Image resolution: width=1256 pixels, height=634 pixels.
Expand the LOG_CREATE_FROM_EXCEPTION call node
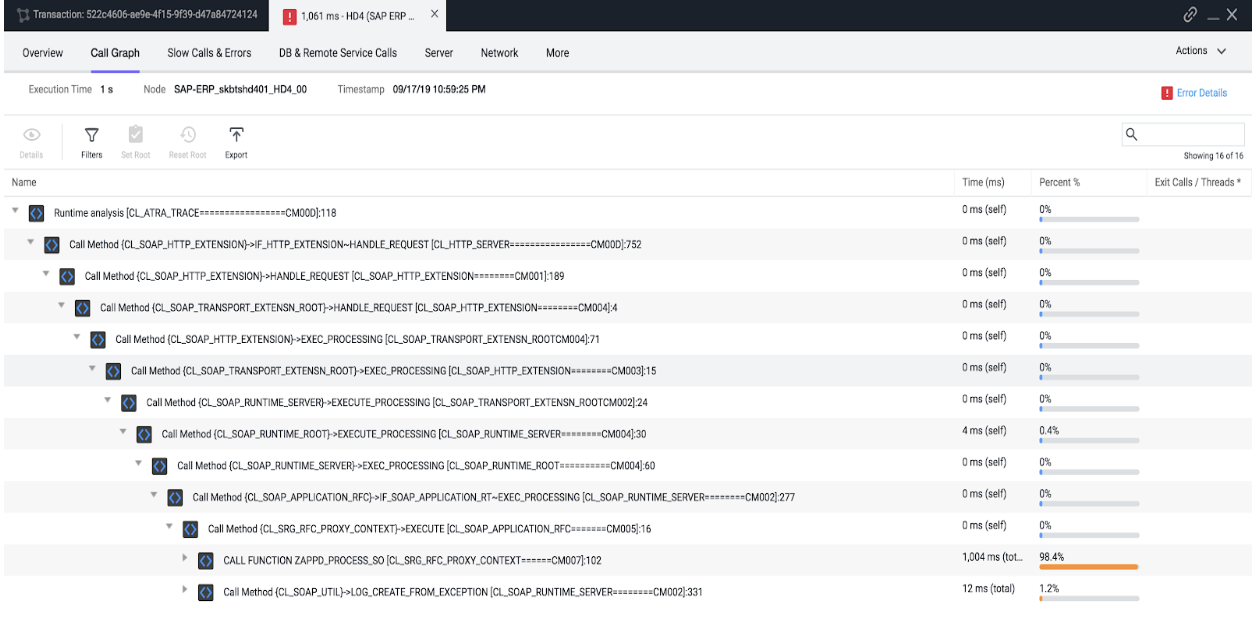tap(184, 589)
